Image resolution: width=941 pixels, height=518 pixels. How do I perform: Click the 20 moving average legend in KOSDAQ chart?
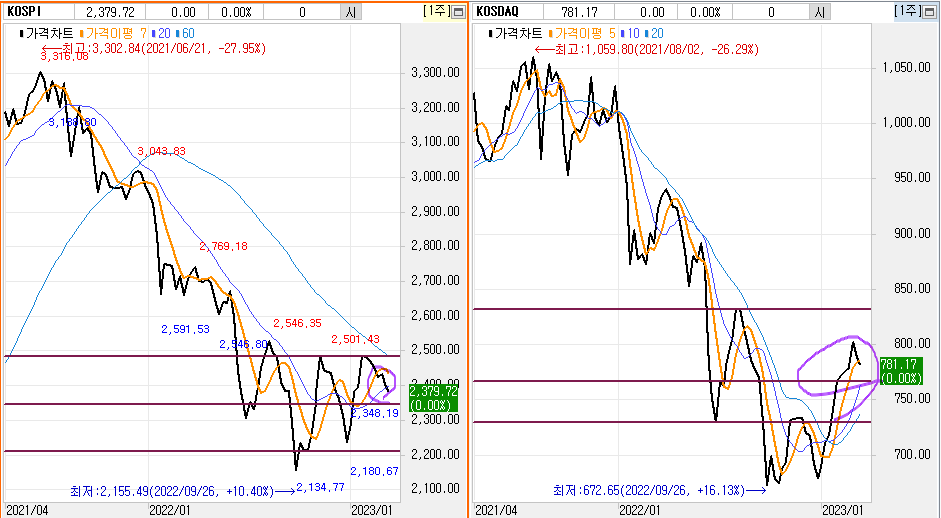(x=655, y=34)
